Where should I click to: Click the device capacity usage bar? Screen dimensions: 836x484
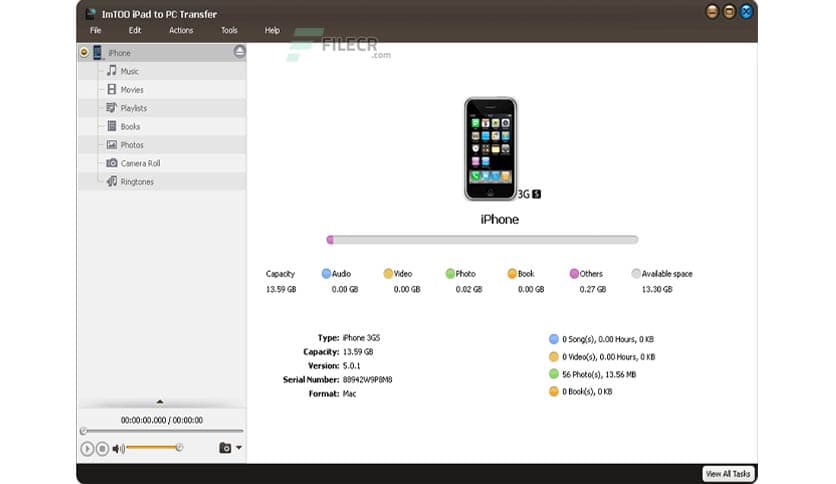click(482, 240)
